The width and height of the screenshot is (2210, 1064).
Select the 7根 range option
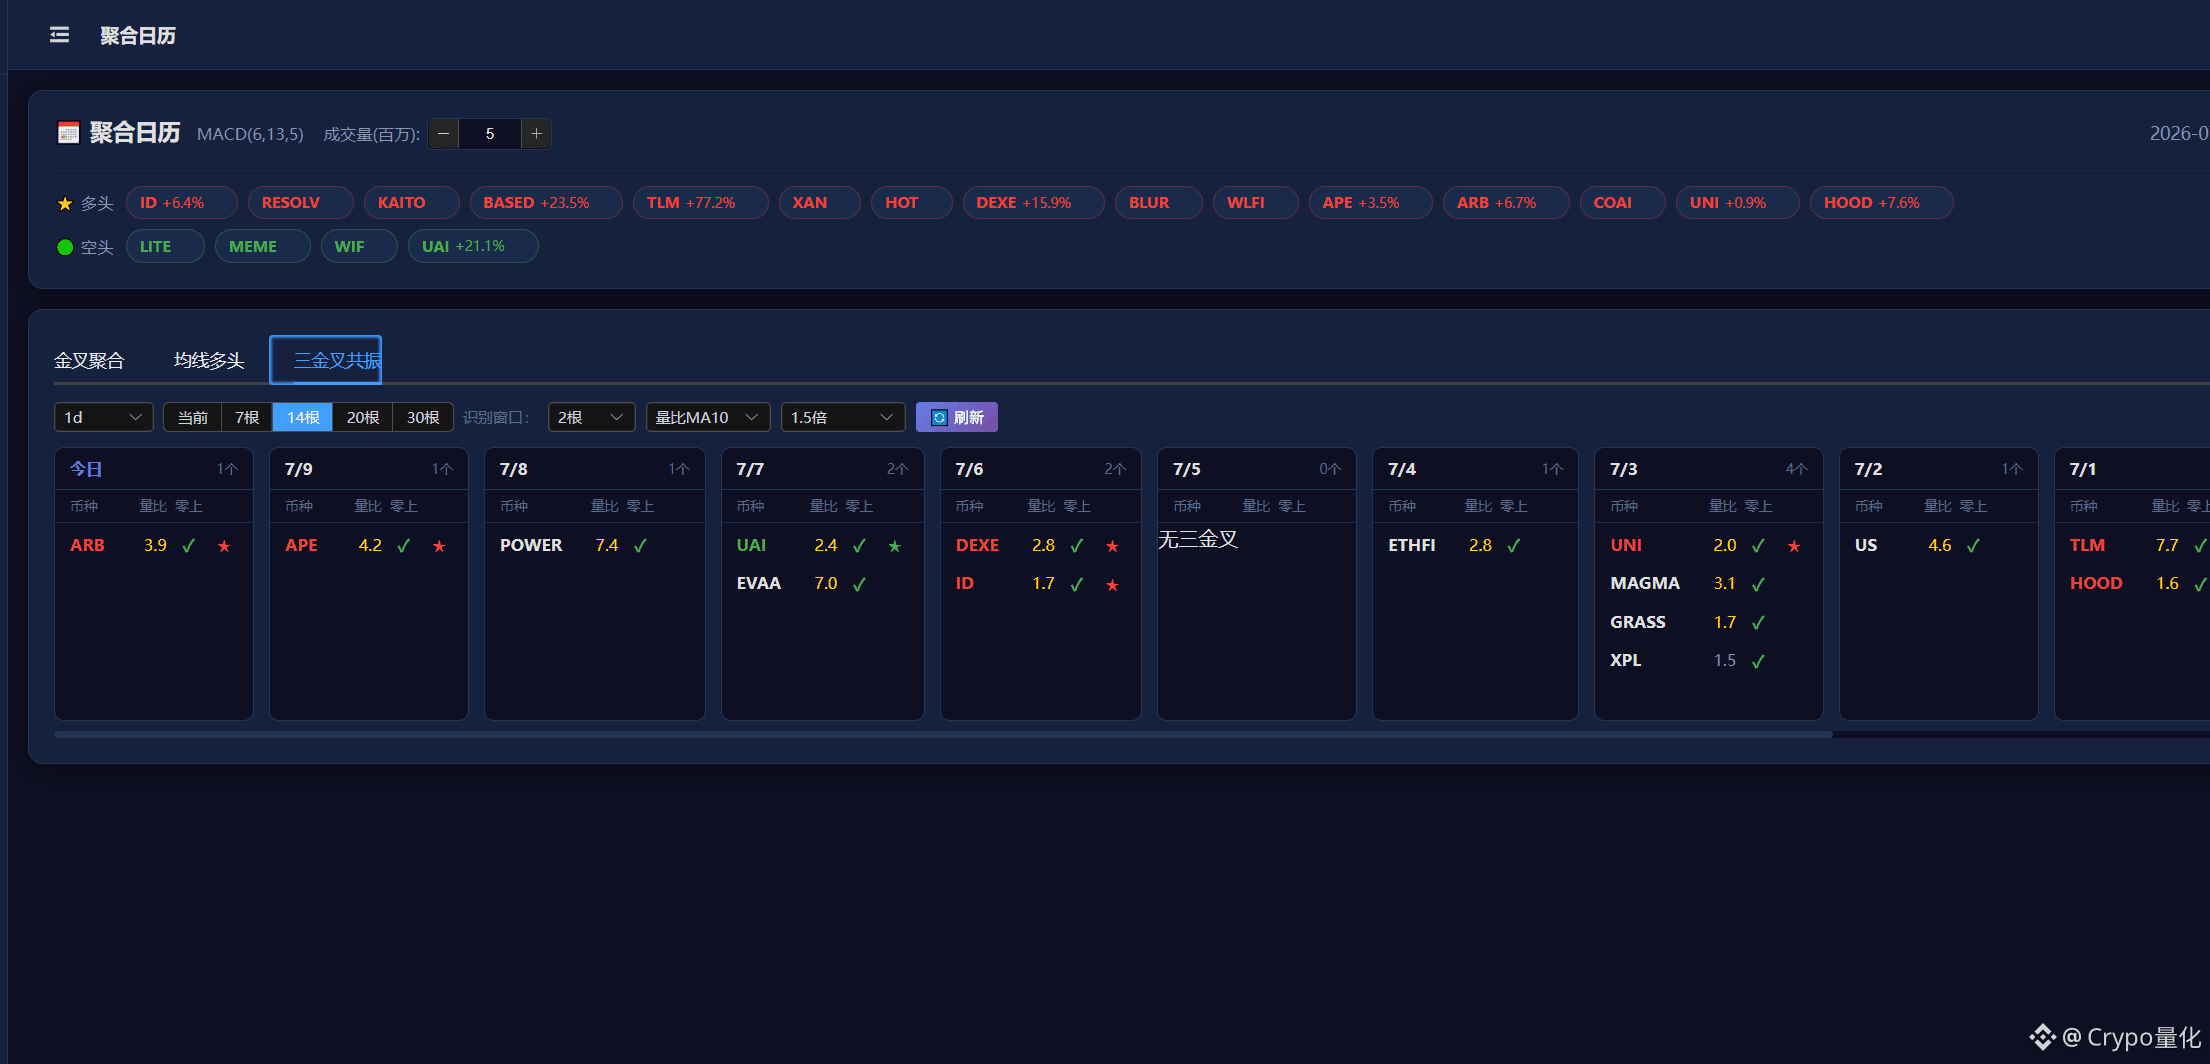coord(247,417)
